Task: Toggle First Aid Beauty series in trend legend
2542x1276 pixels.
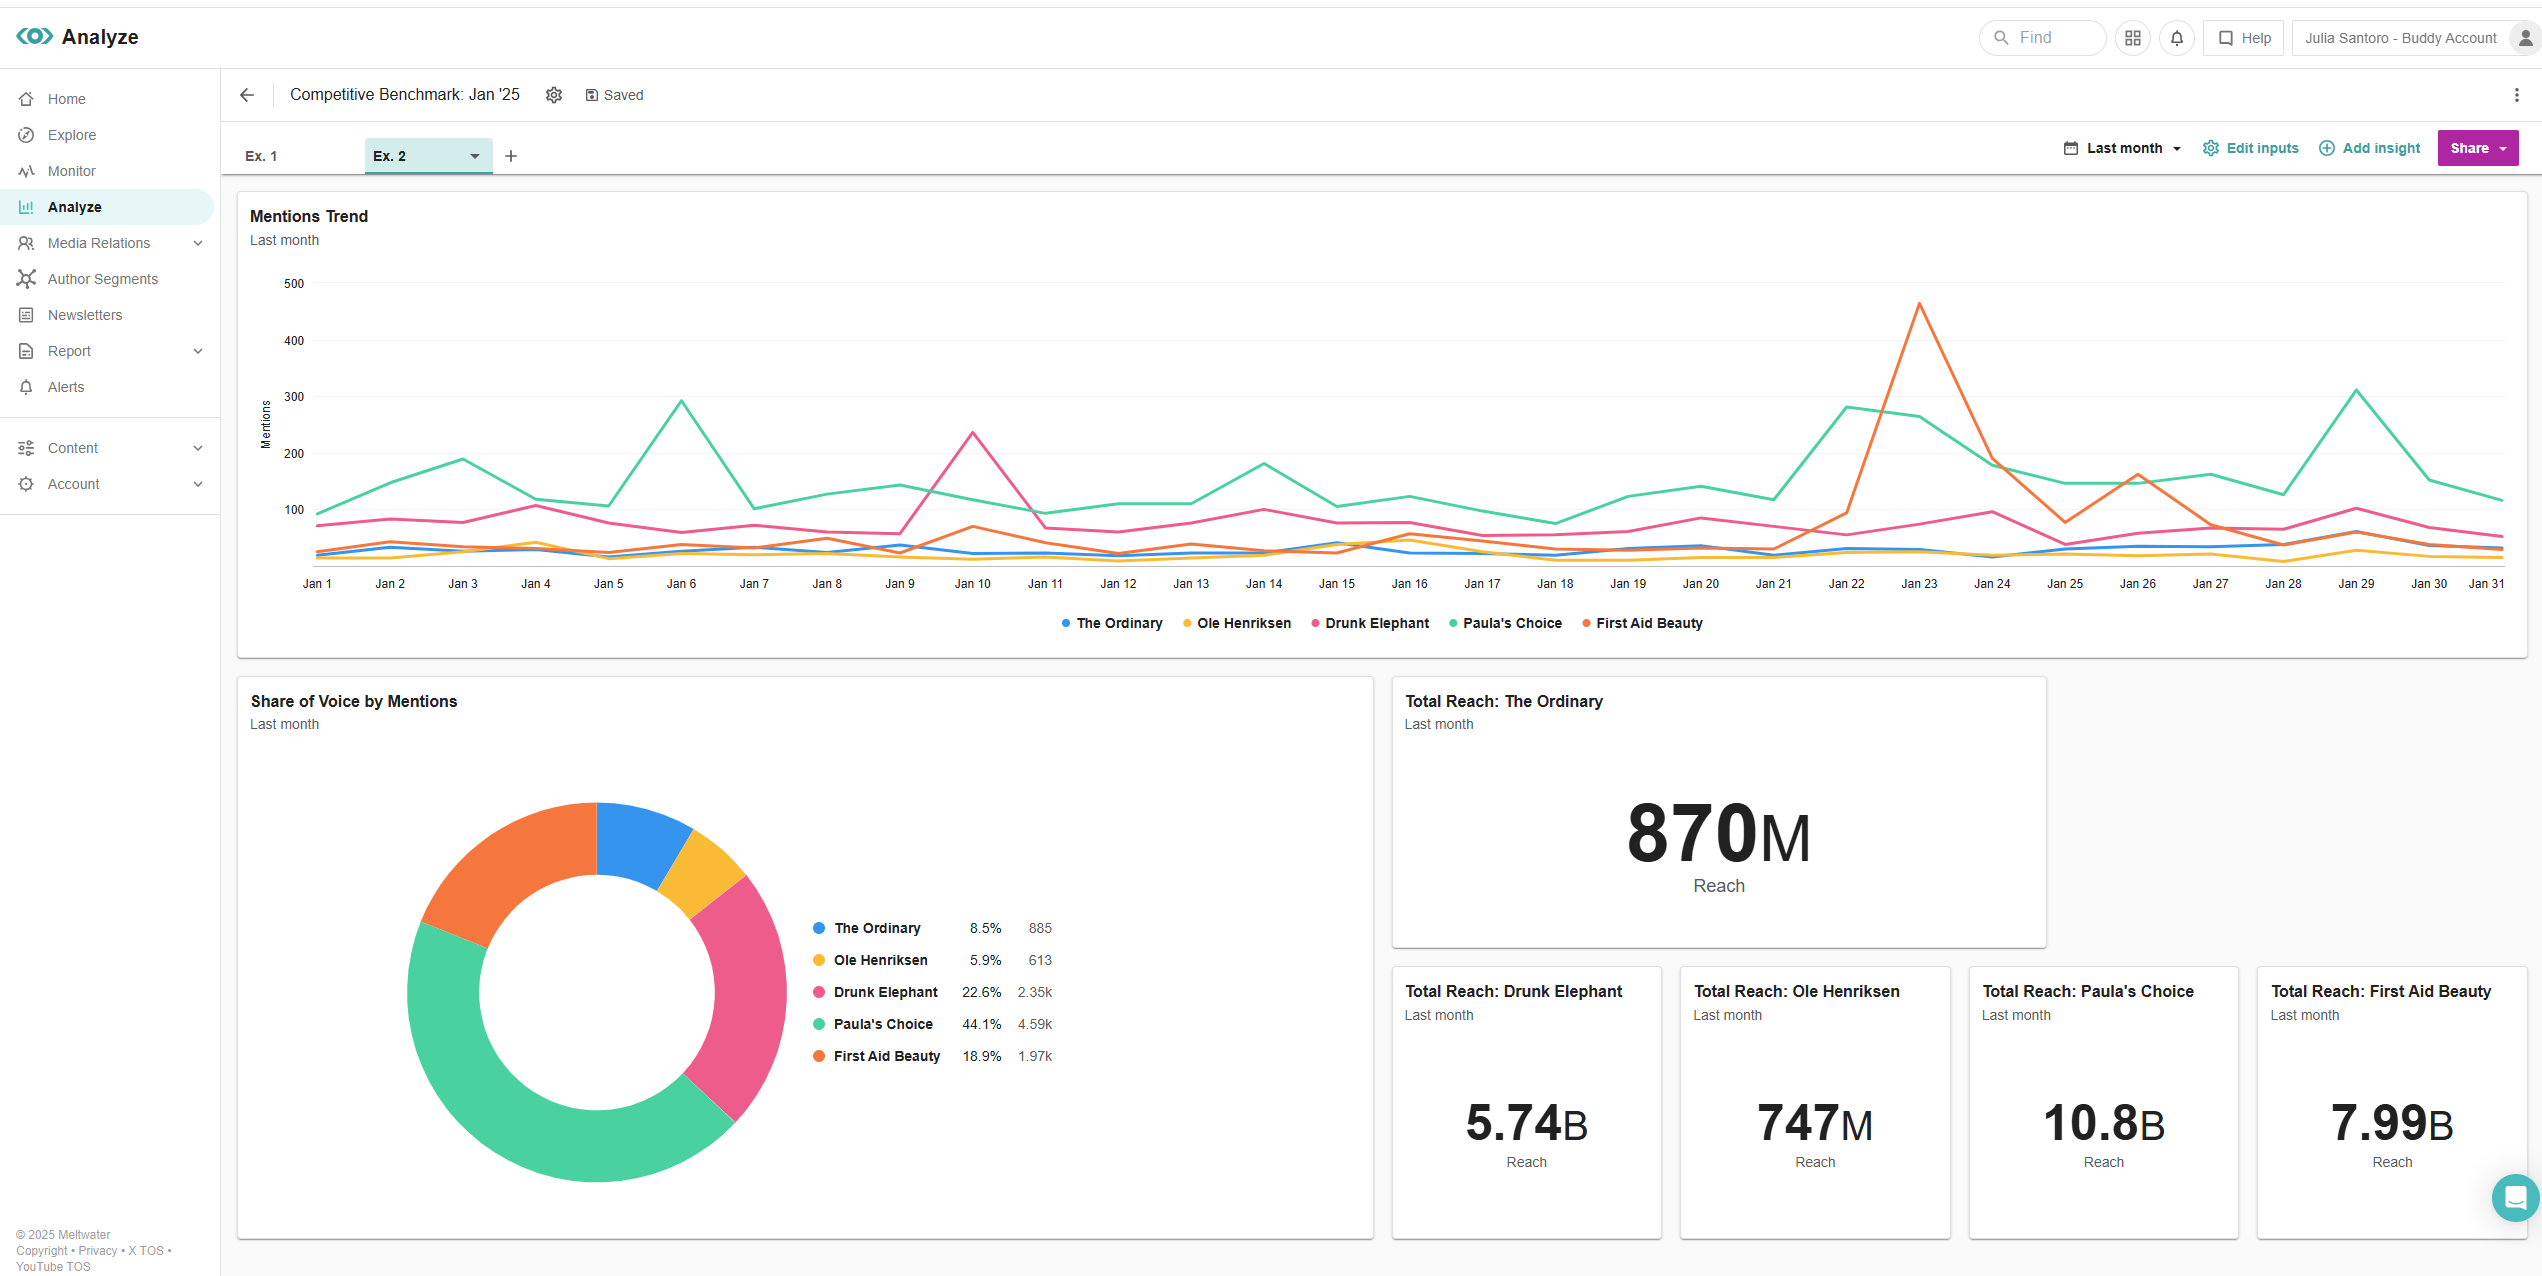Action: pos(1642,623)
